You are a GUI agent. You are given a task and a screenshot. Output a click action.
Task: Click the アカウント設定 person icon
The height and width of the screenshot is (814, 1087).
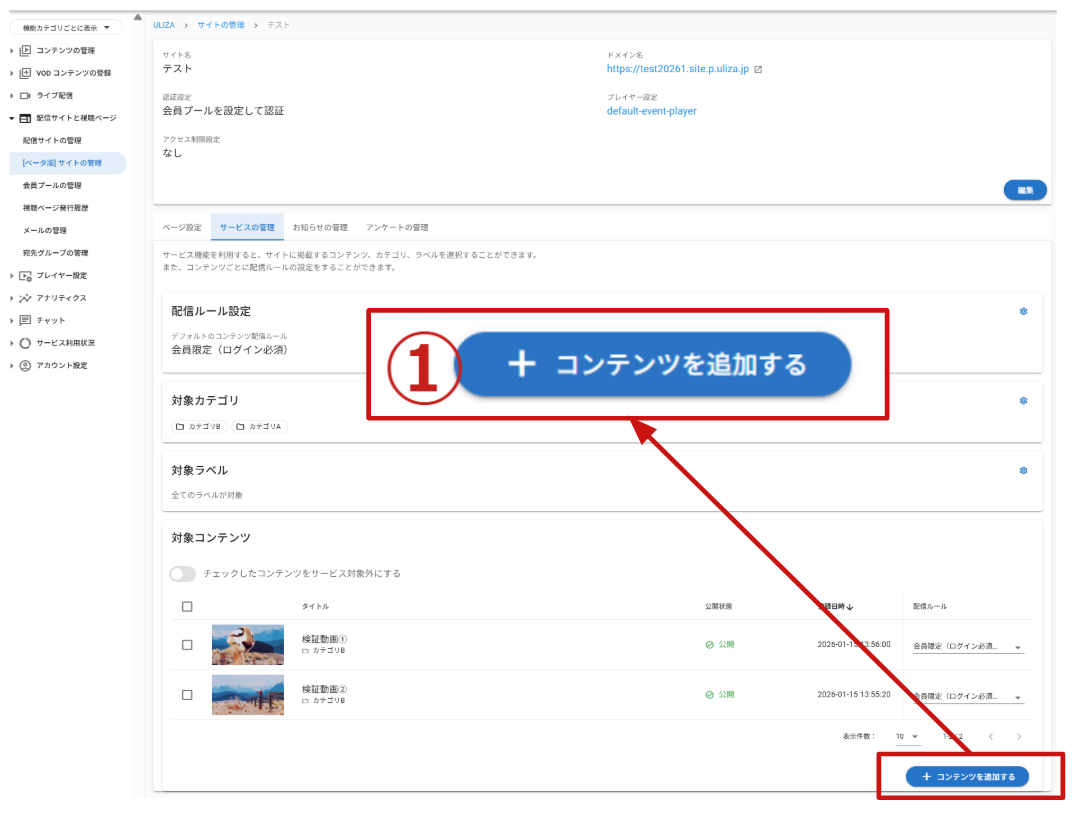[25, 365]
